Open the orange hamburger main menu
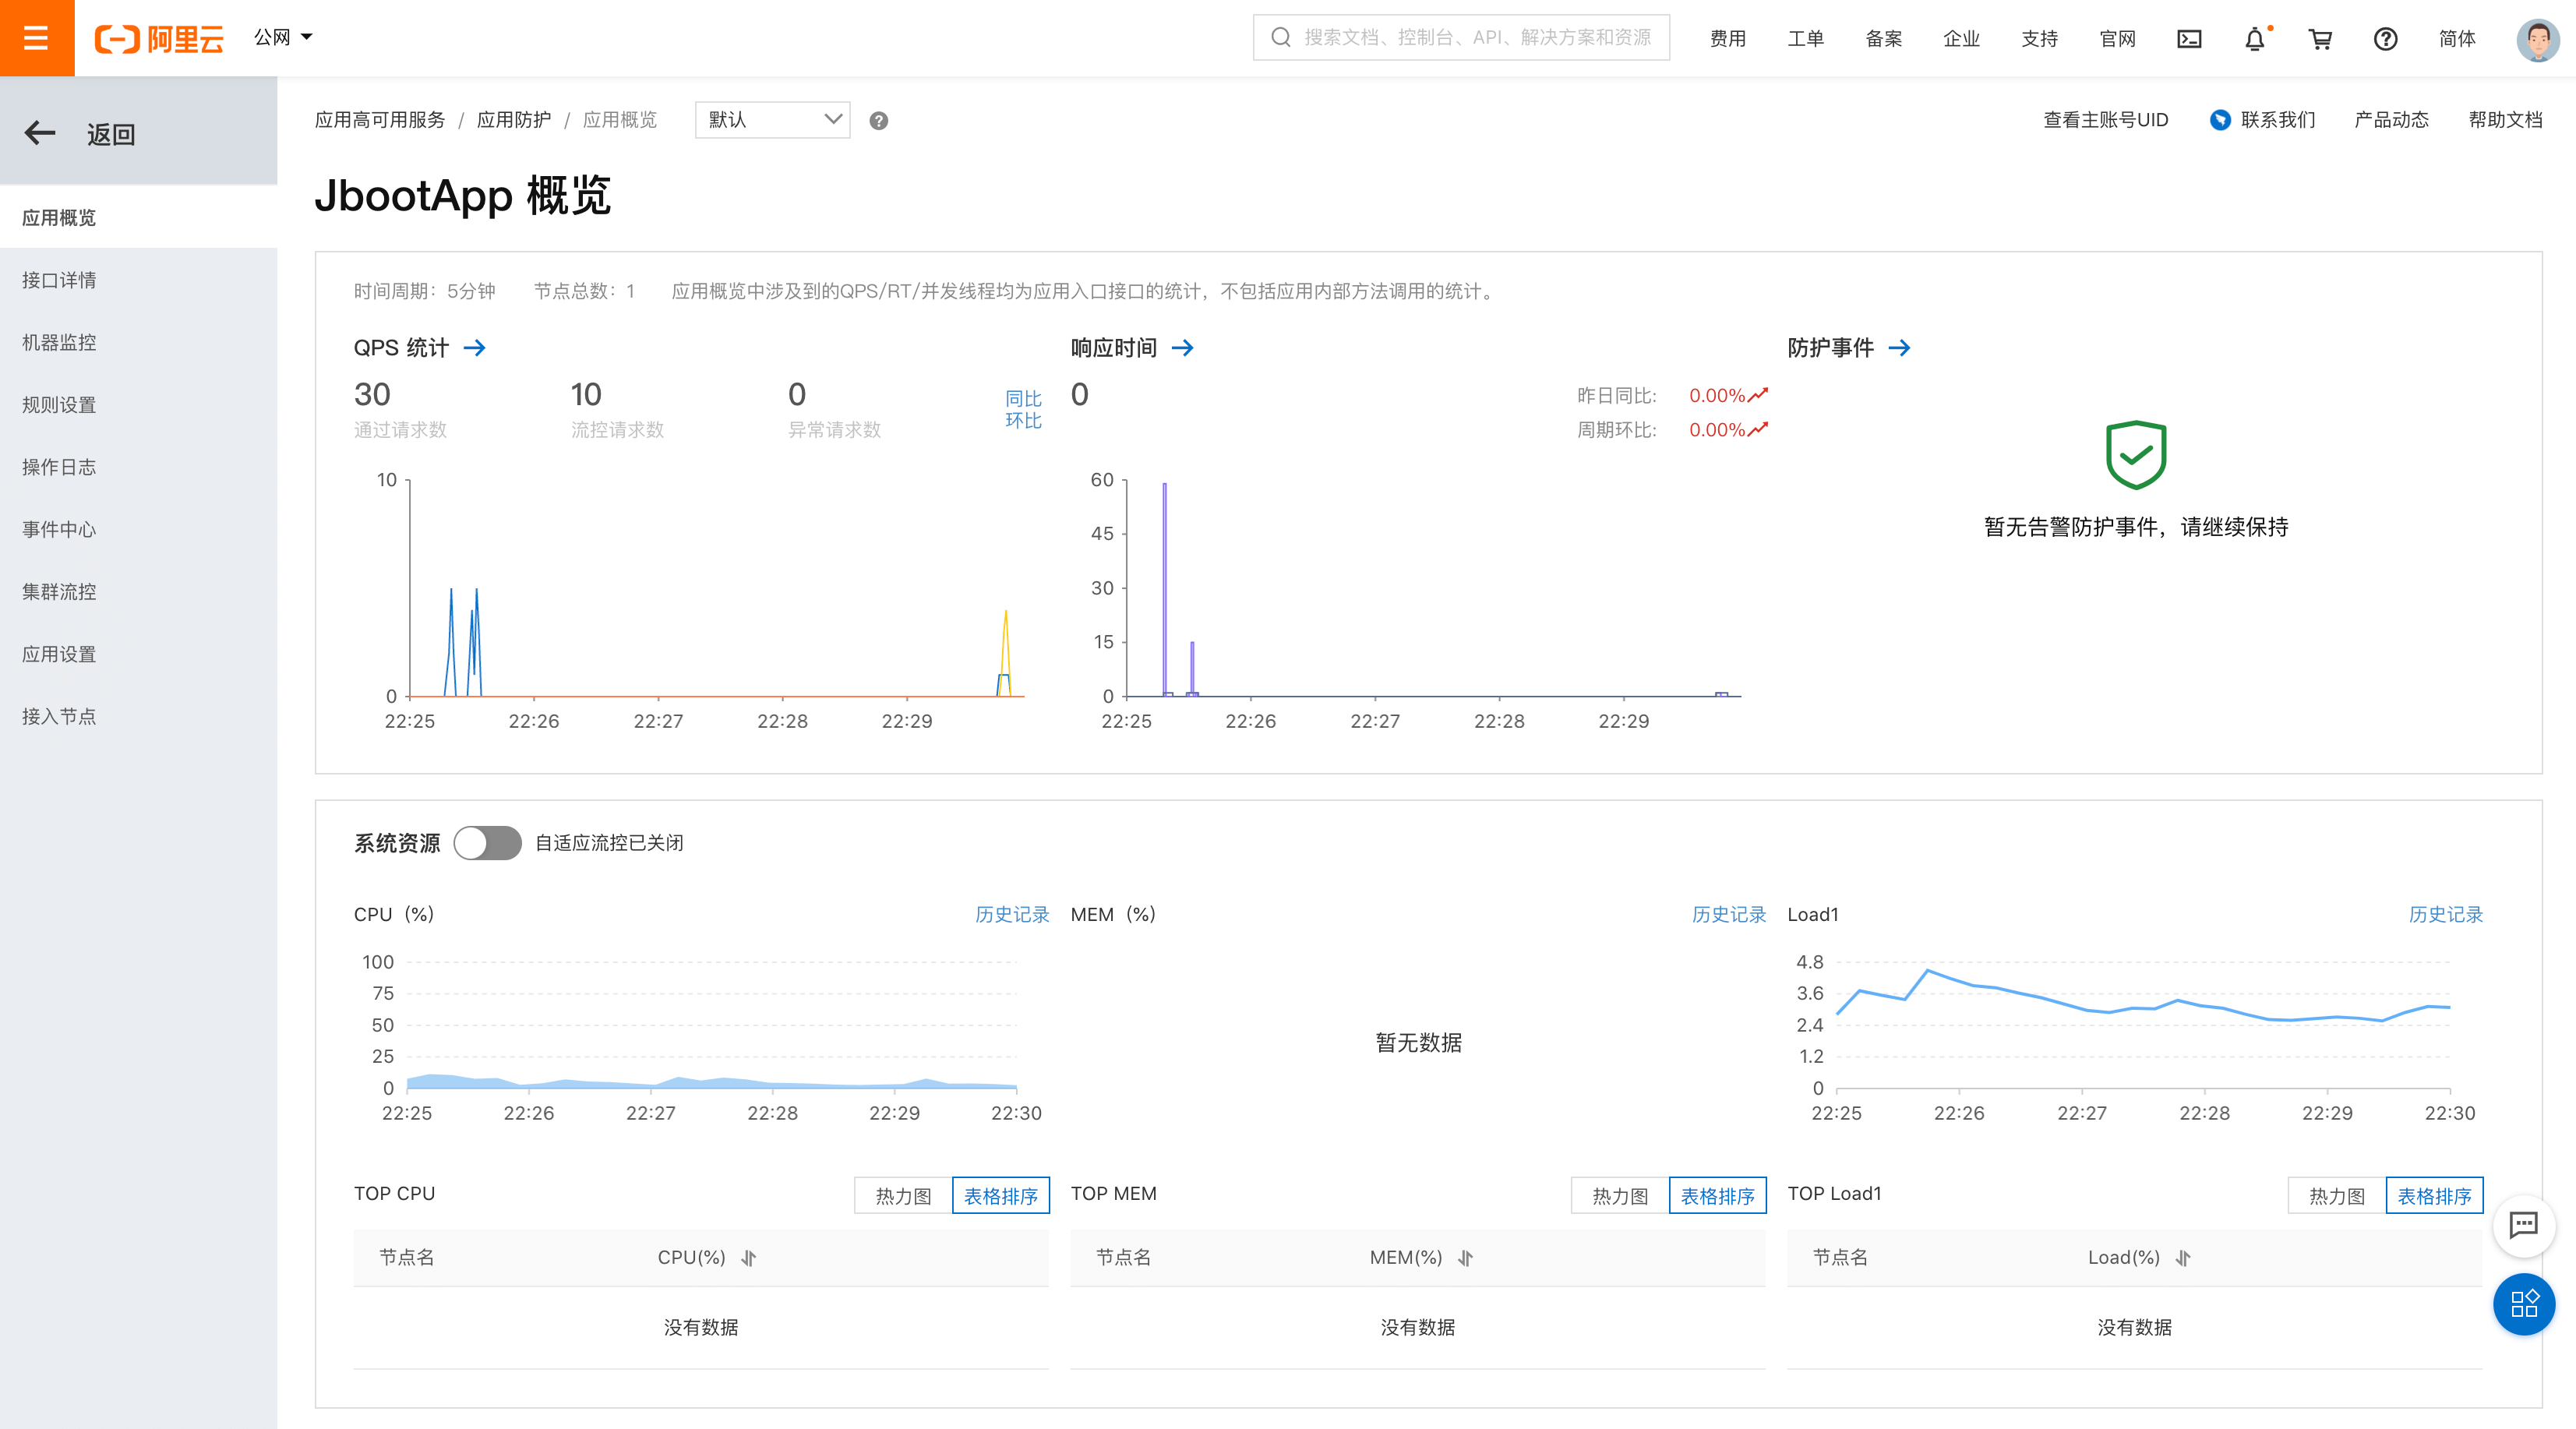This screenshot has width=2576, height=1429. coord(37,38)
